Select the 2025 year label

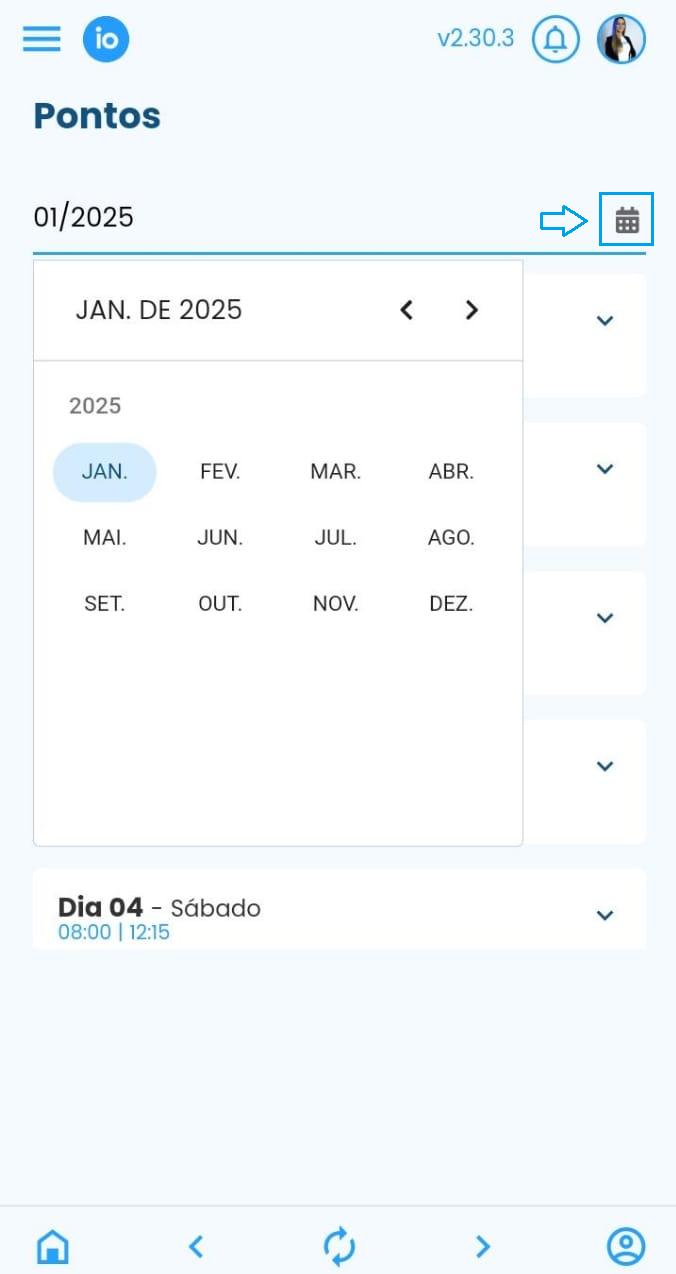click(x=95, y=405)
